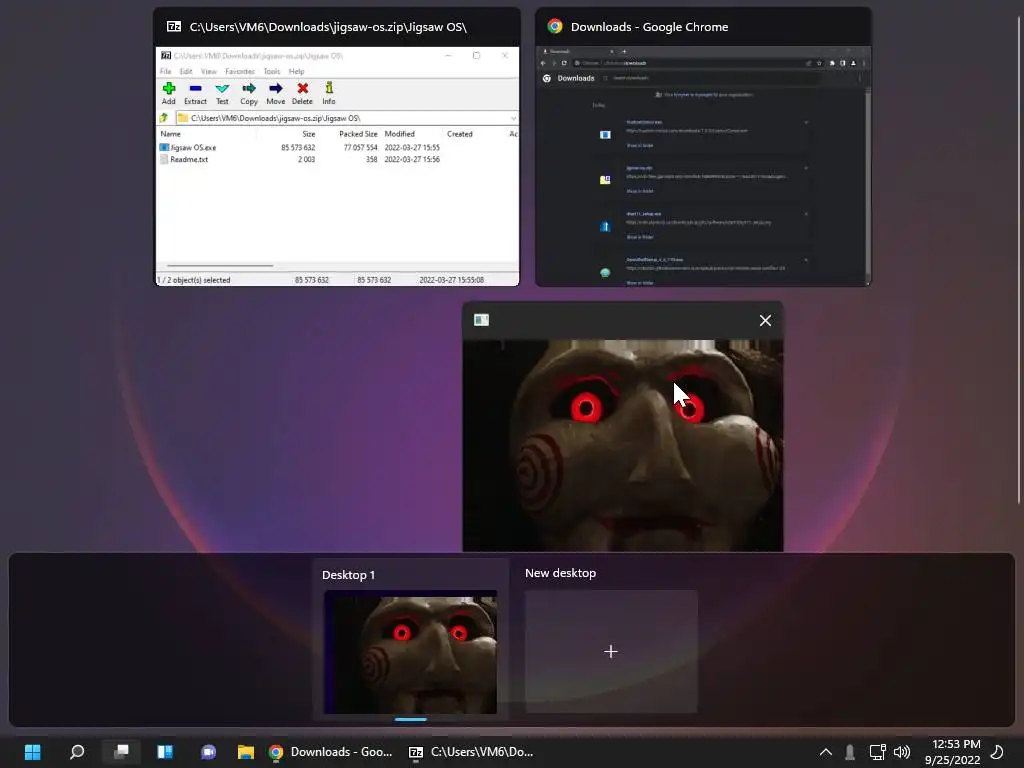Click the Modified column header in 7-Zip
The height and width of the screenshot is (768, 1024).
(400, 134)
